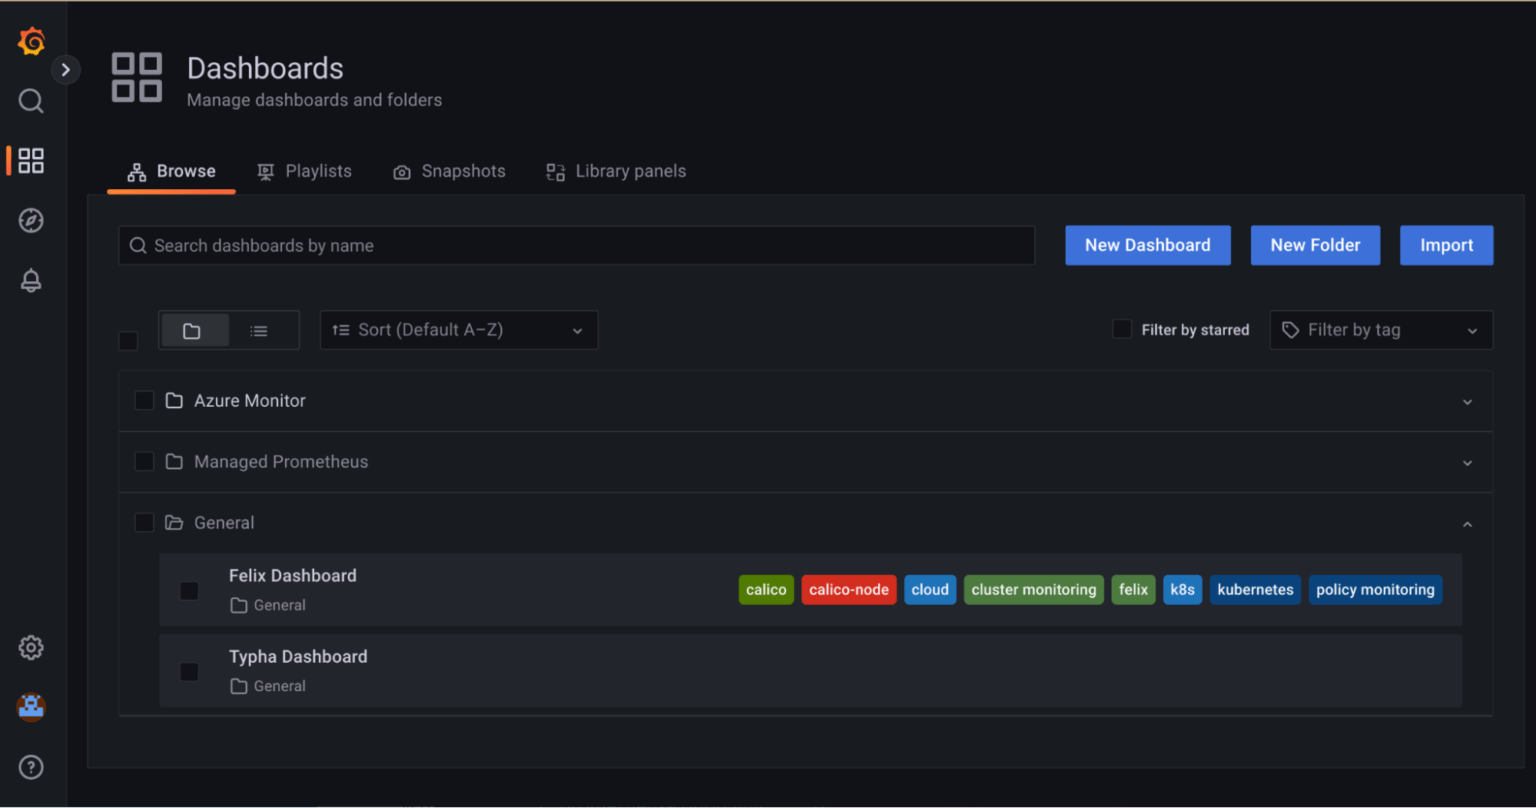Image resolution: width=1536 pixels, height=808 pixels.
Task: Open Help using the question mark icon
Action: pos(30,767)
